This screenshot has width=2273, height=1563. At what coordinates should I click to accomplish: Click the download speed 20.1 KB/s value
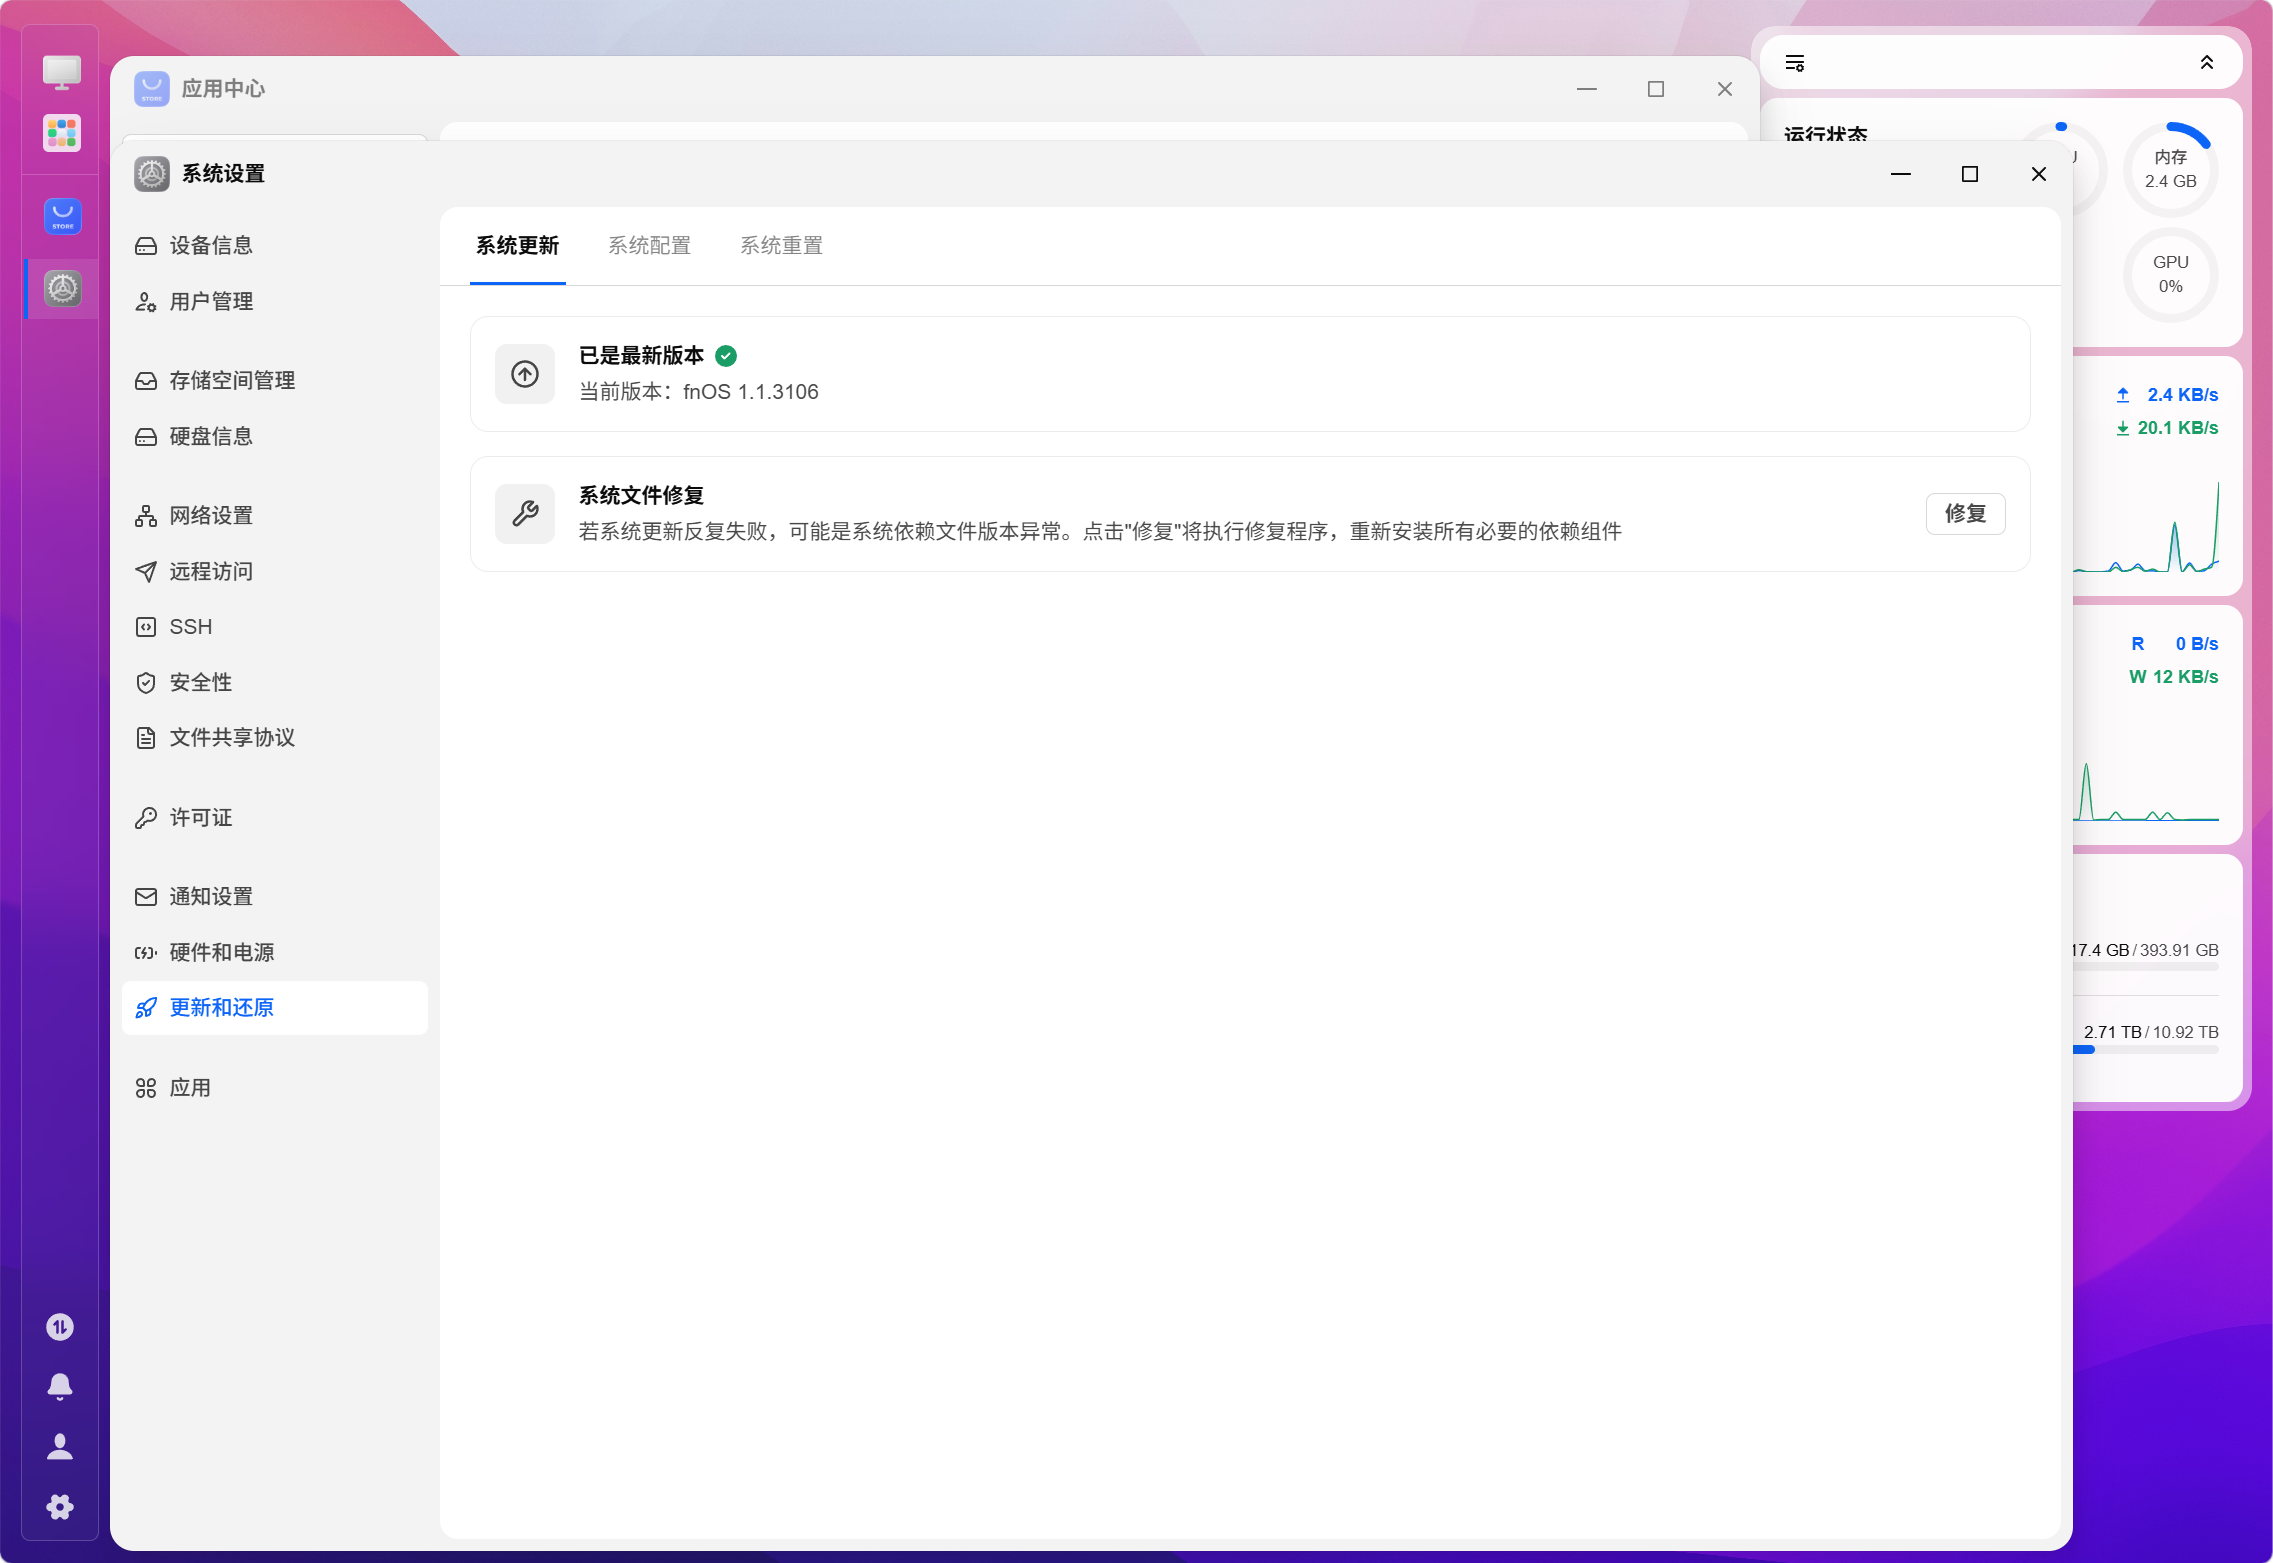coord(2177,428)
